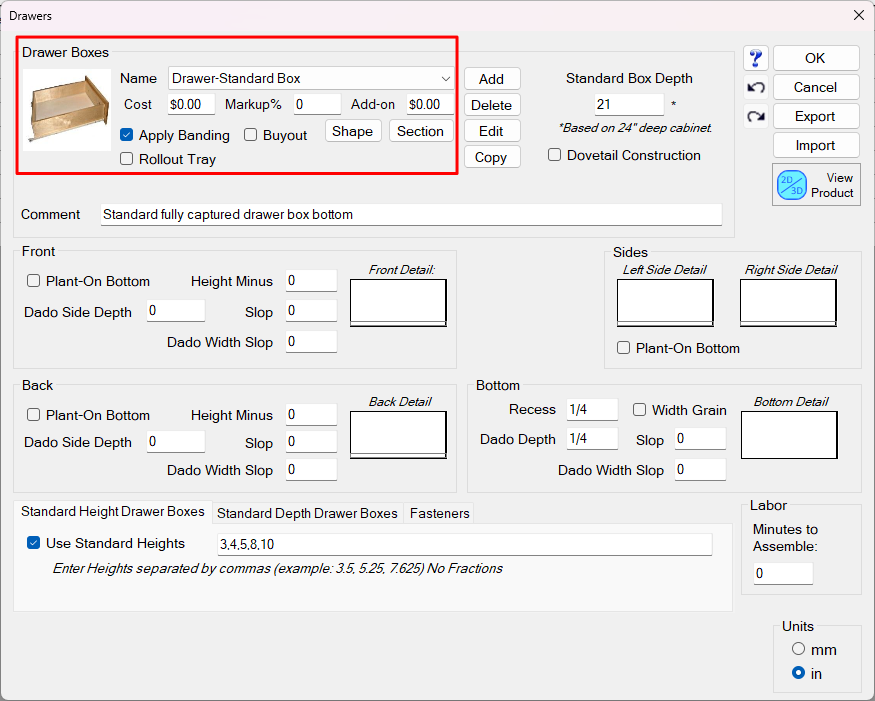This screenshot has height=701, width=875.
Task: Click the redo arrow icon
Action: tap(756, 117)
